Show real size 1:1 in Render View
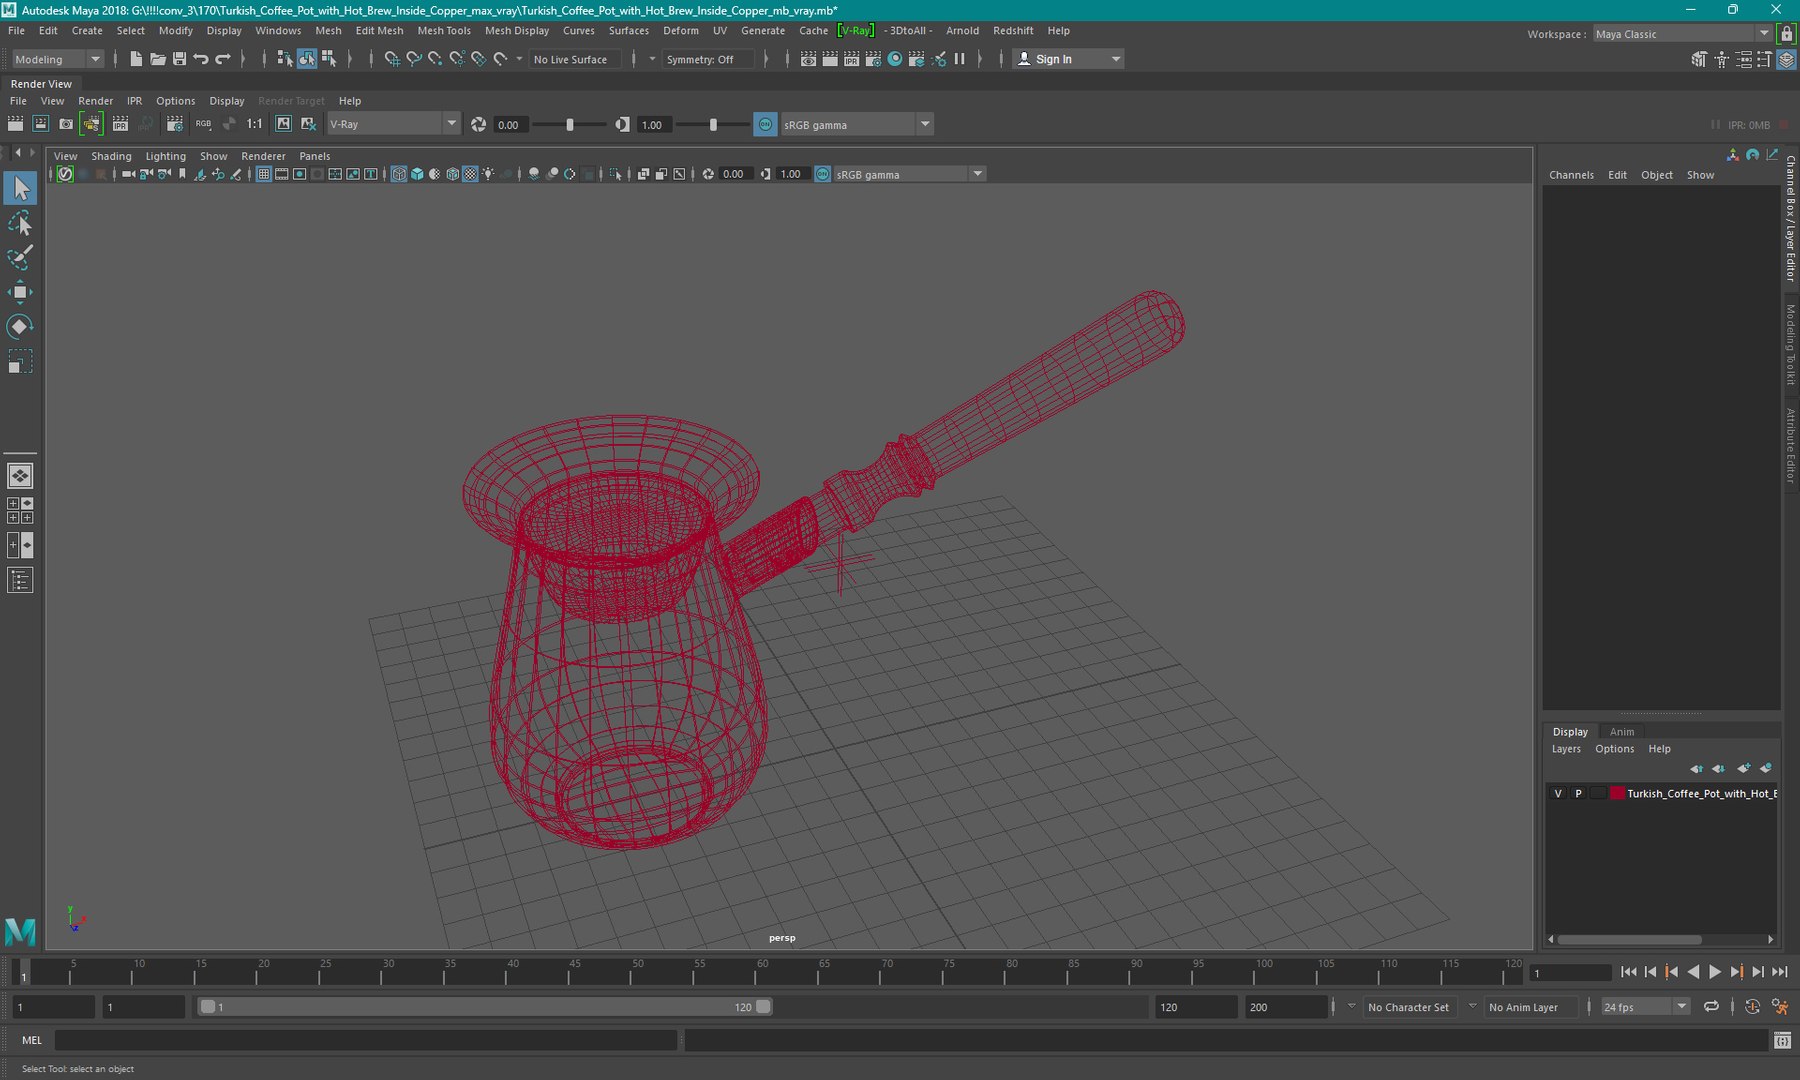This screenshot has height=1080, width=1800. pyautogui.click(x=255, y=124)
